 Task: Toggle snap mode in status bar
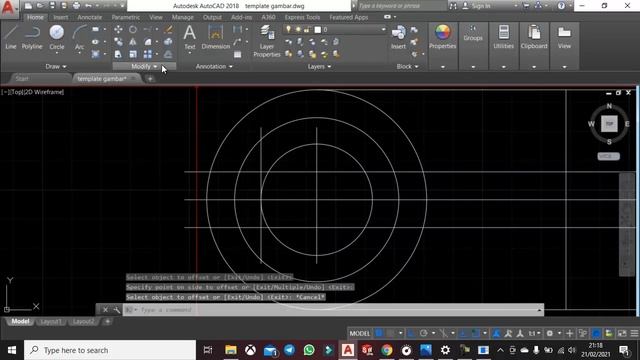(391, 333)
